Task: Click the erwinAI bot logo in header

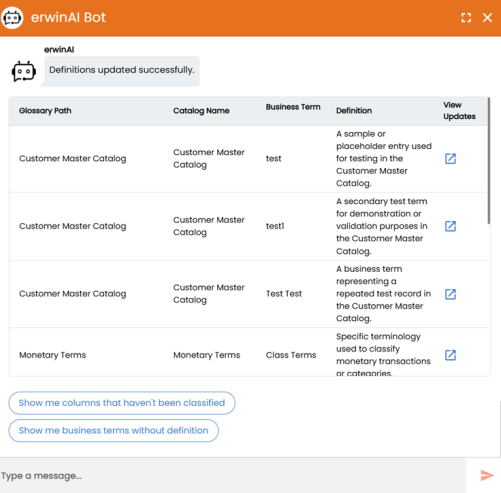Action: coord(12,17)
